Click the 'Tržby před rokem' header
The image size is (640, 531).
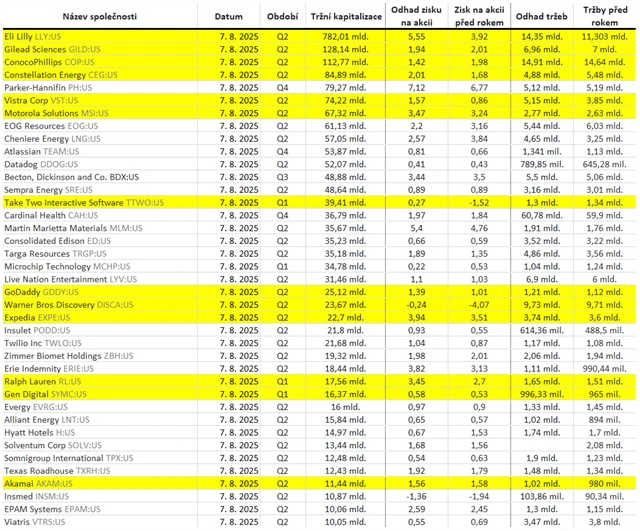605,16
